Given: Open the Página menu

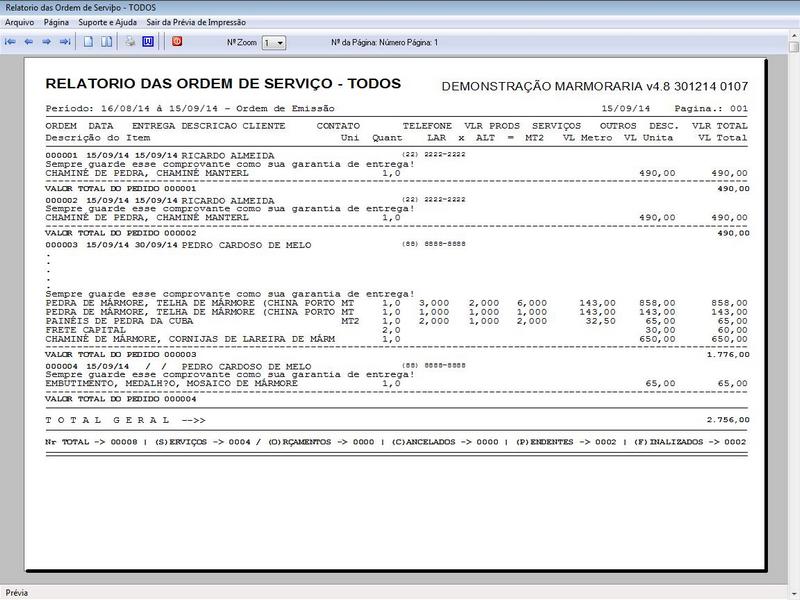Looking at the screenshot, I should pos(56,22).
